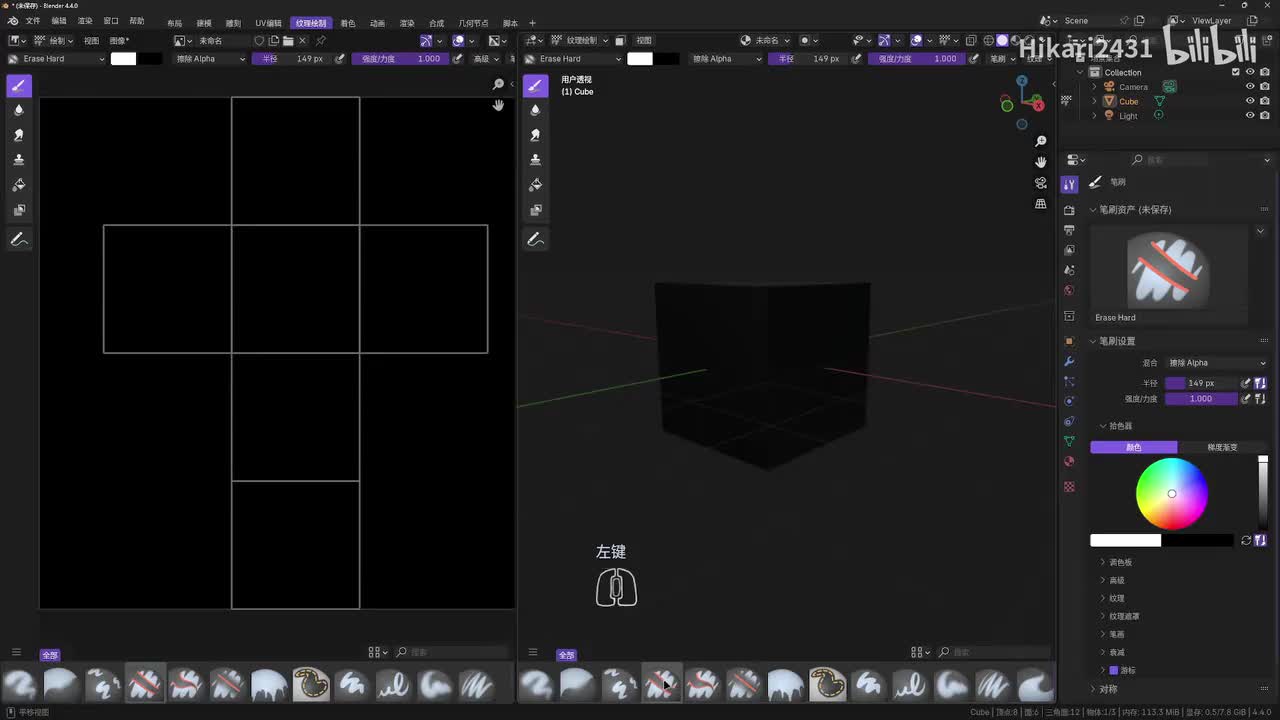Open the 渲染 menu
This screenshot has width=1280, height=720.
coord(85,21)
